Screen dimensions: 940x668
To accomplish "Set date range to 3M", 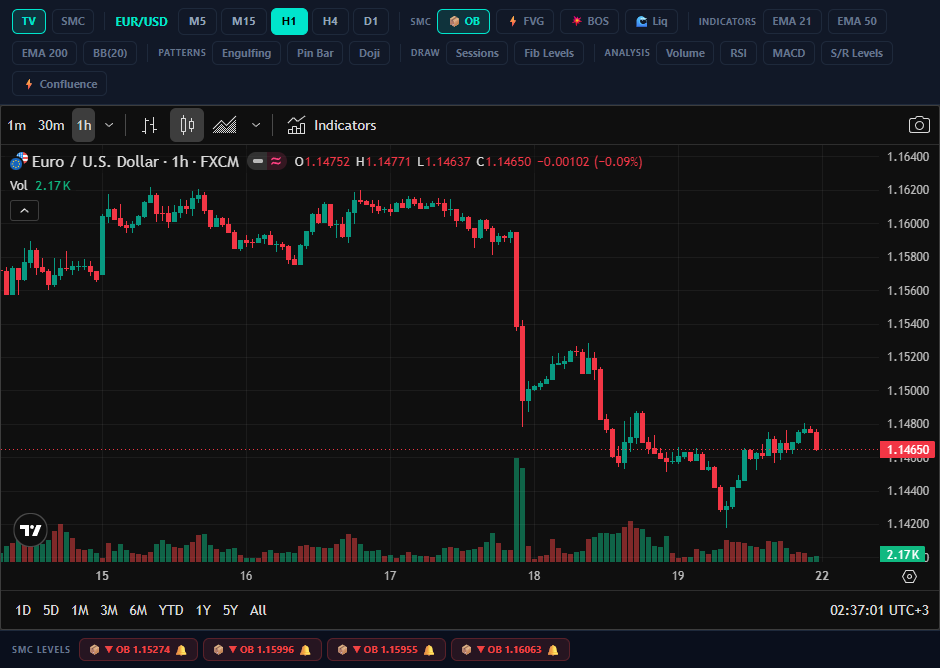I will click(x=109, y=610).
